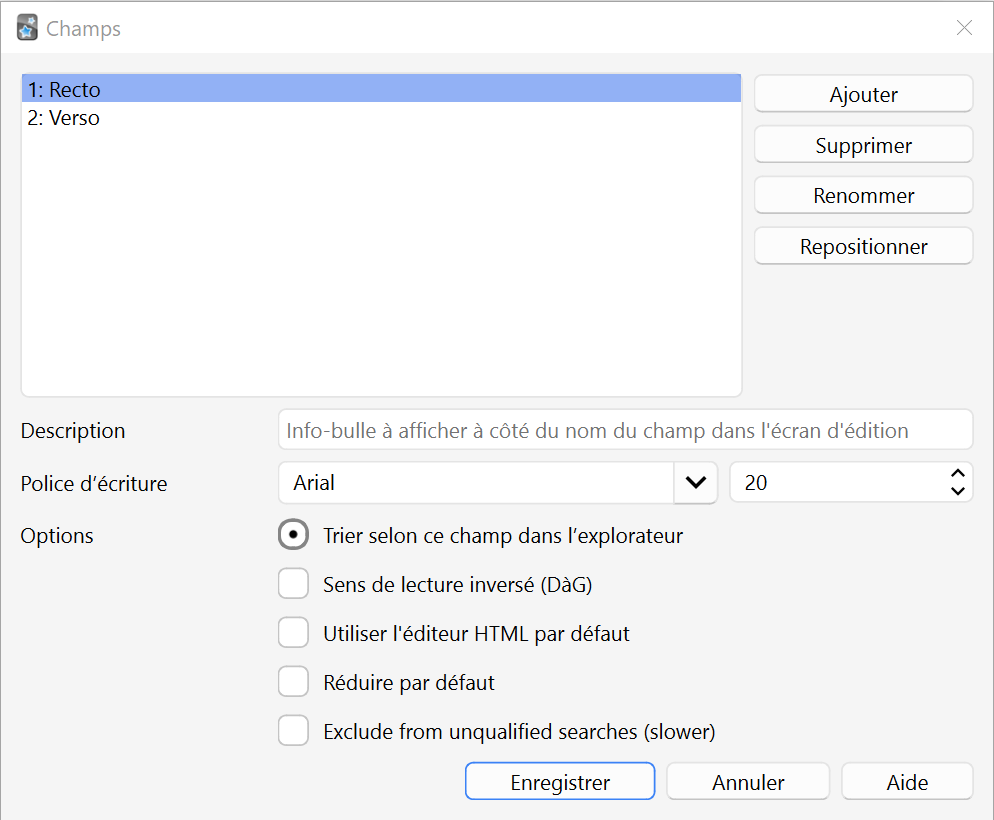The height and width of the screenshot is (820, 994).
Task: Select the '2: Verso' field
Action: (x=381, y=118)
